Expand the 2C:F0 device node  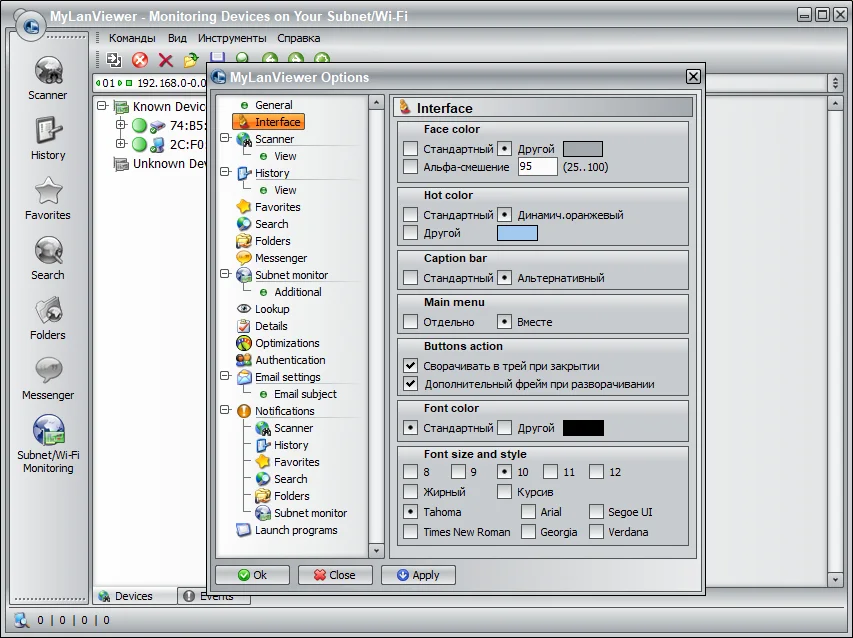[x=121, y=144]
